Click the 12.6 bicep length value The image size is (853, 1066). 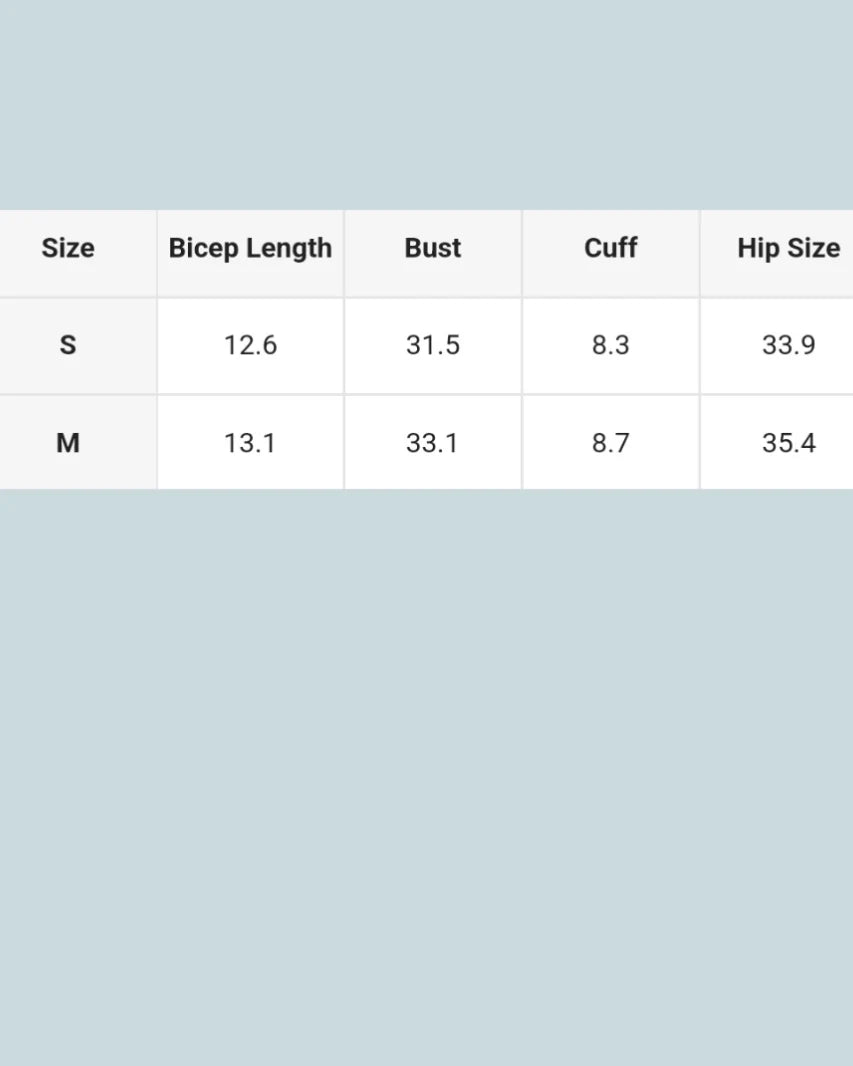250,345
